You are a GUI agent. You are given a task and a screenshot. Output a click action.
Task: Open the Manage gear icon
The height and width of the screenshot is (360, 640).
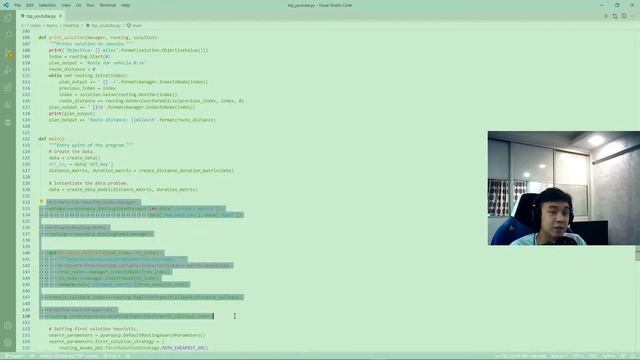(x=8, y=342)
